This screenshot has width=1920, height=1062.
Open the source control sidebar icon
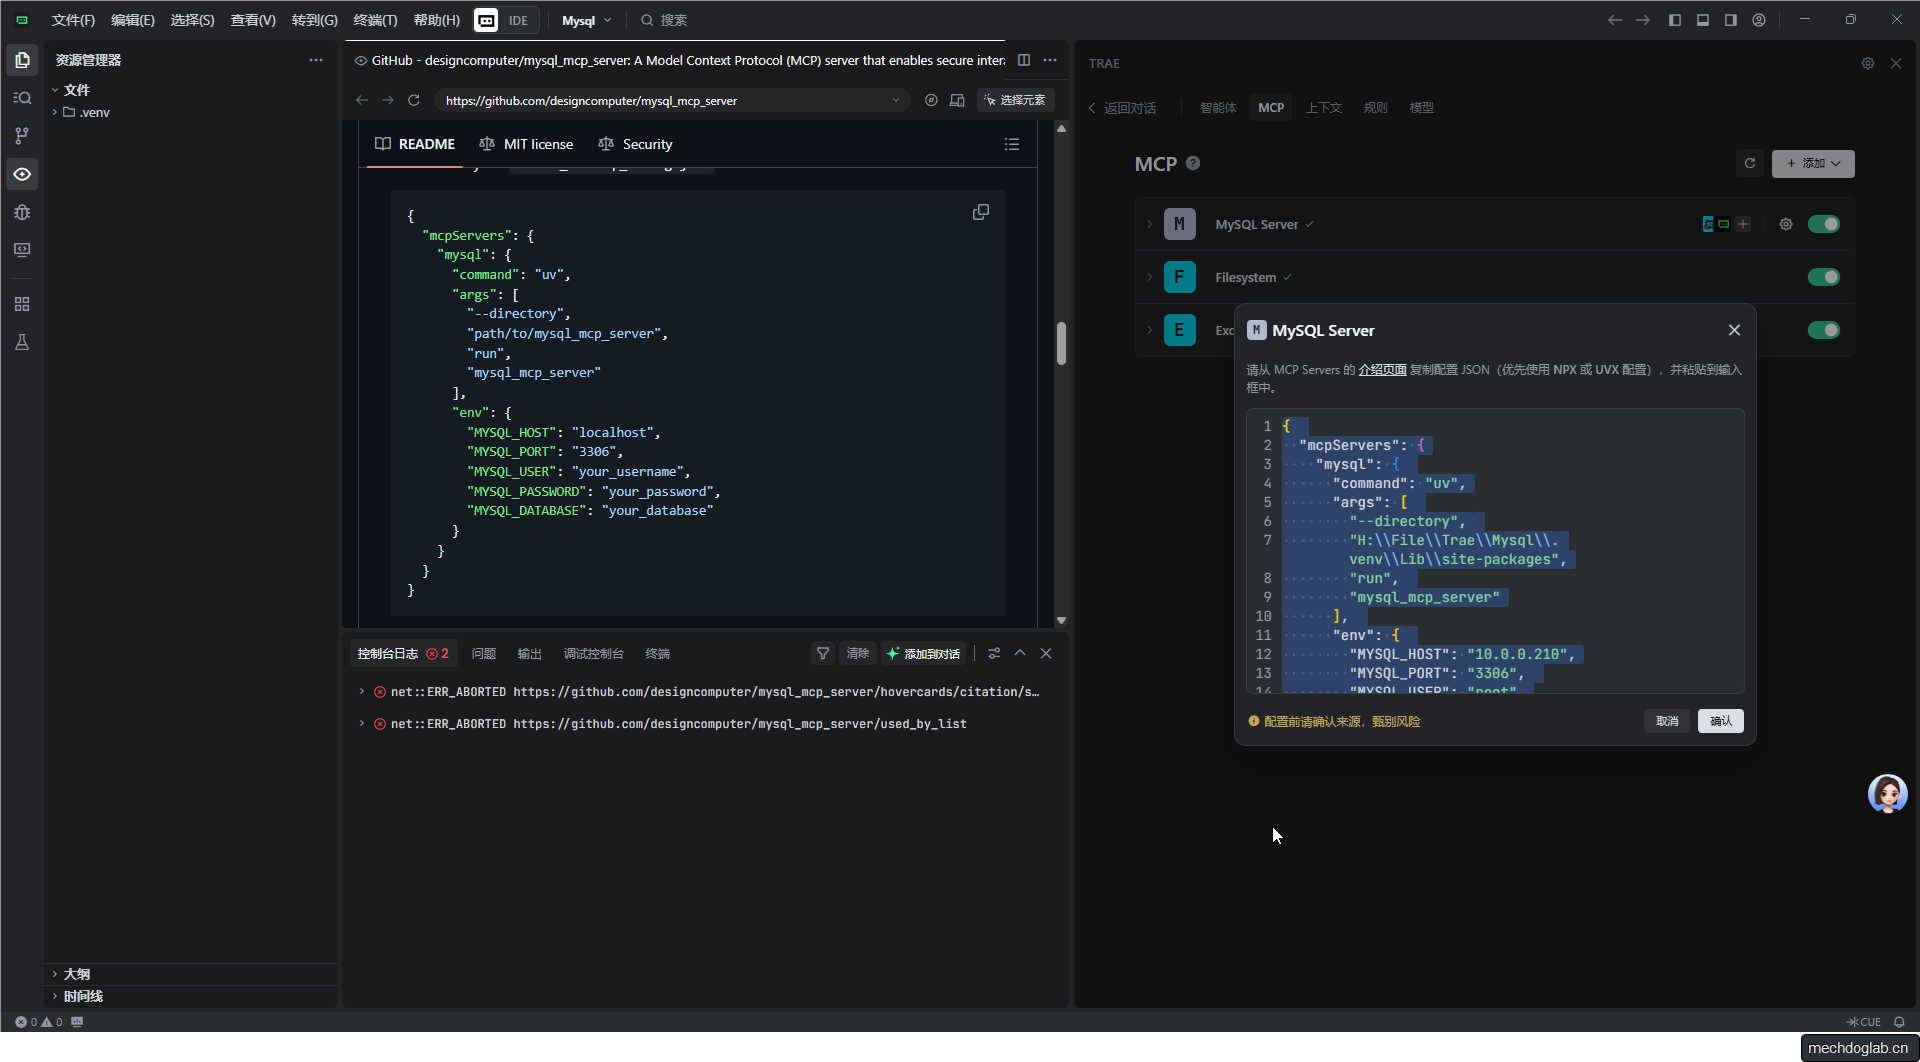point(22,136)
